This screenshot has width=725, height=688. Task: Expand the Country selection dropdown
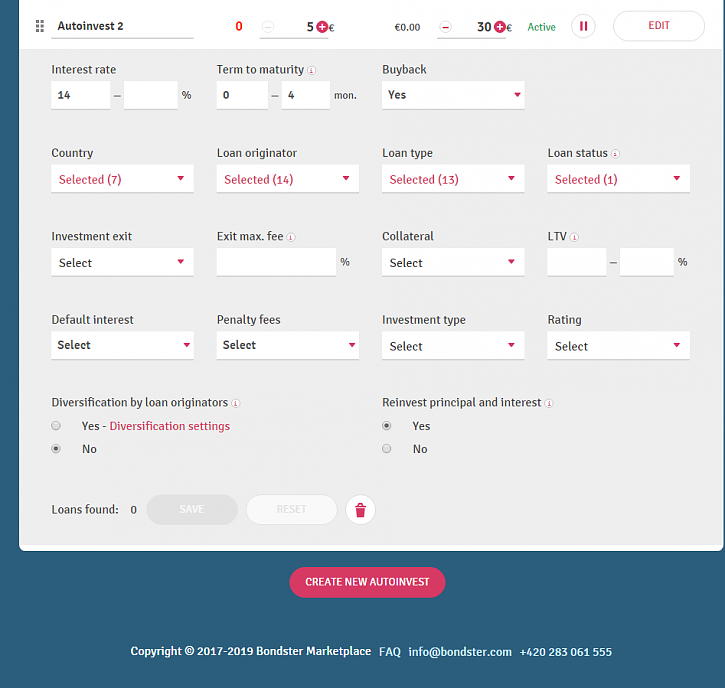(x=122, y=179)
